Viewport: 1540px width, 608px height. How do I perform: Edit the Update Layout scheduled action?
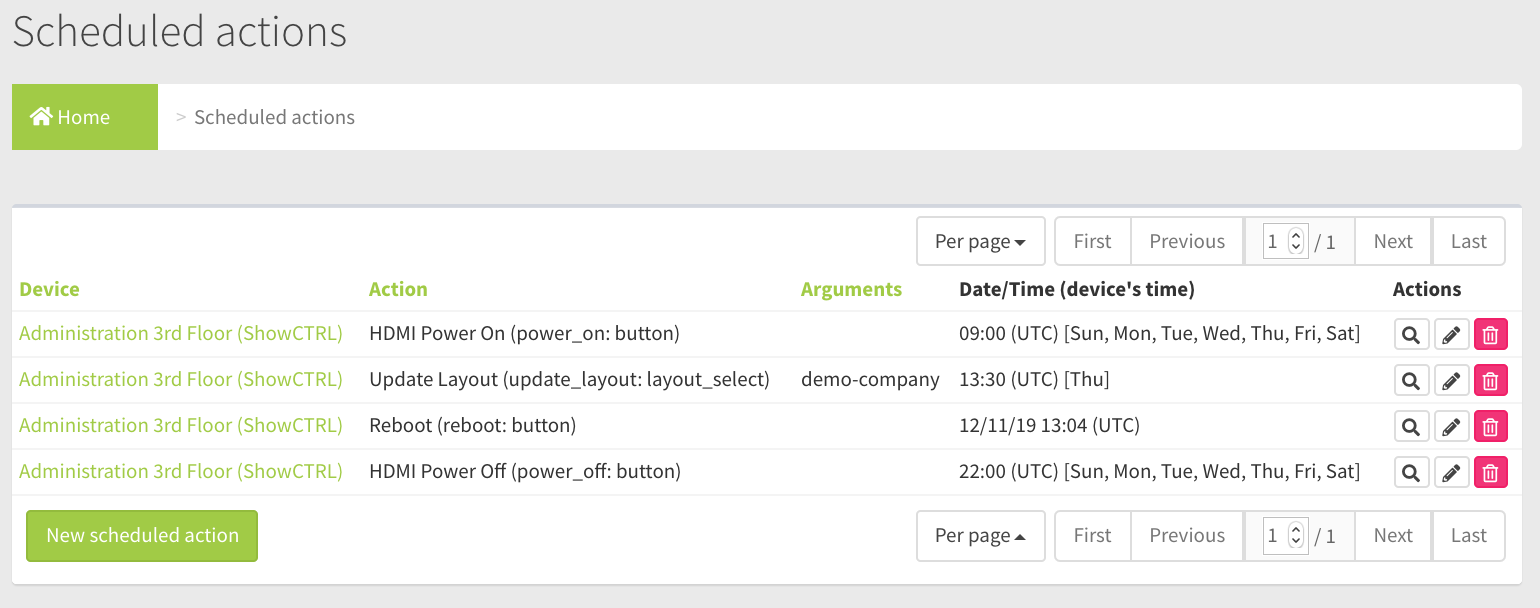pos(1451,381)
